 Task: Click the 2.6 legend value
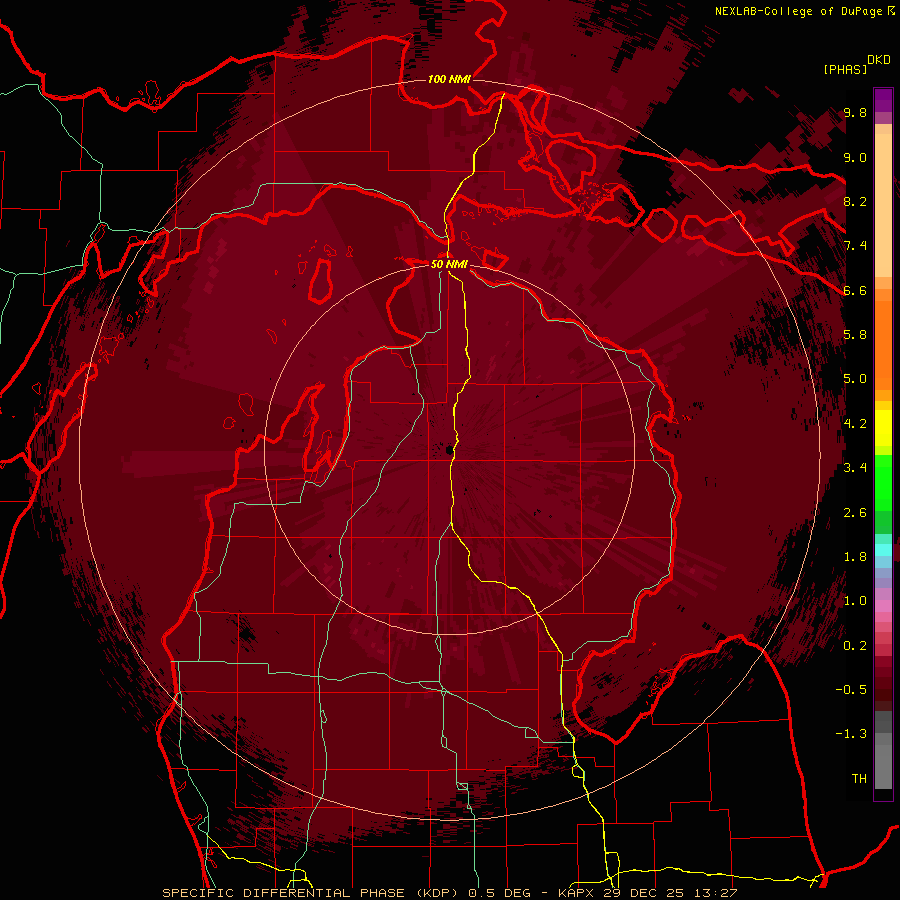855,513
